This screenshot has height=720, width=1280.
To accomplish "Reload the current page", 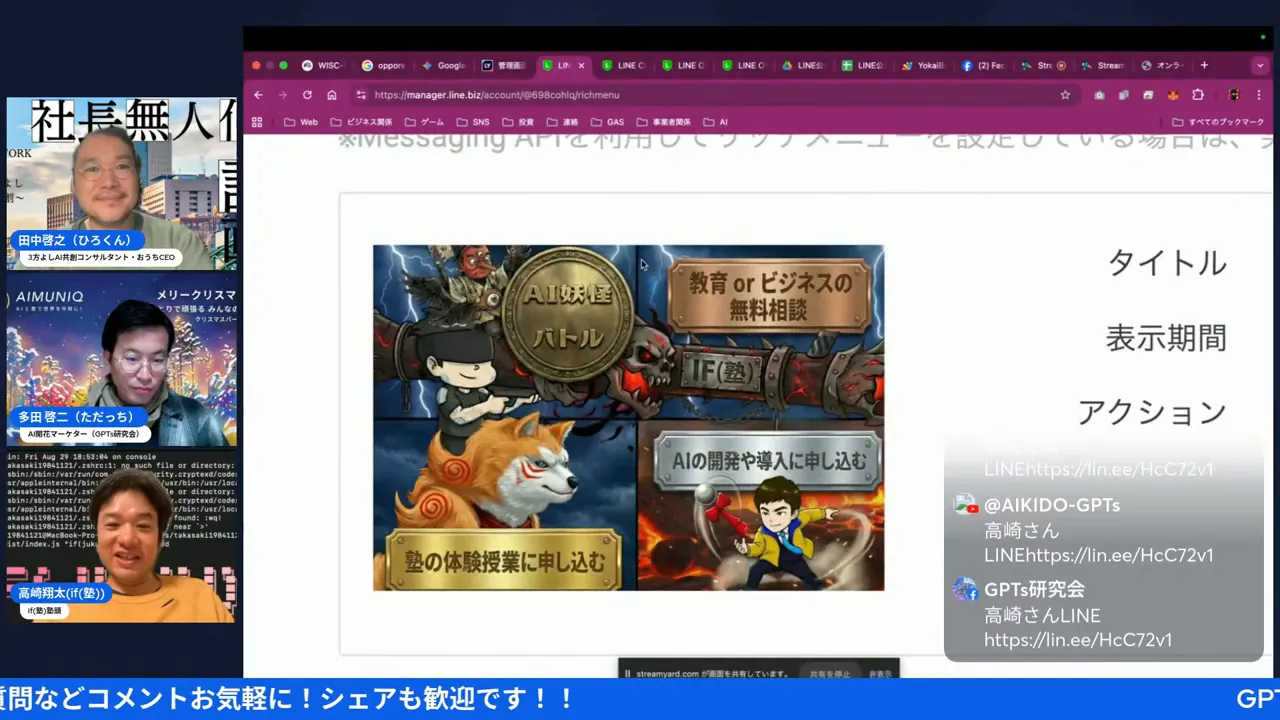I will (307, 94).
